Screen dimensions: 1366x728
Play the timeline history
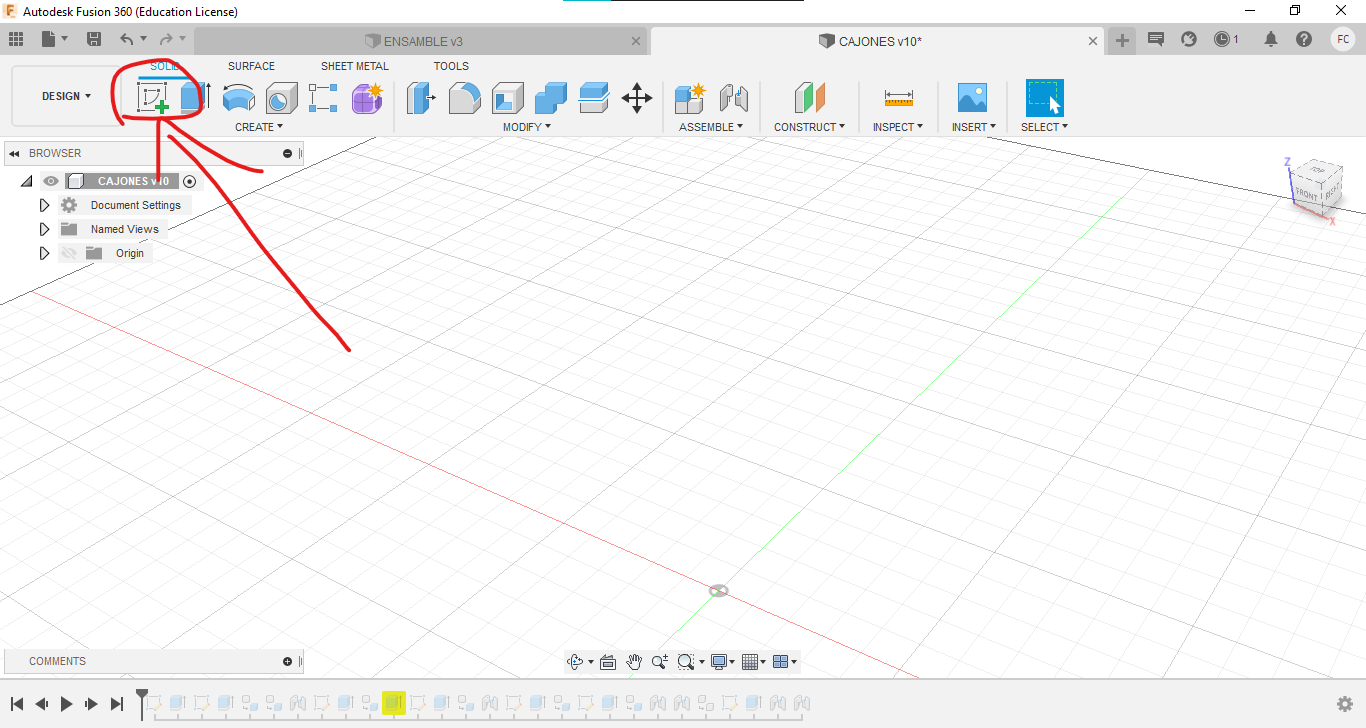coord(66,704)
